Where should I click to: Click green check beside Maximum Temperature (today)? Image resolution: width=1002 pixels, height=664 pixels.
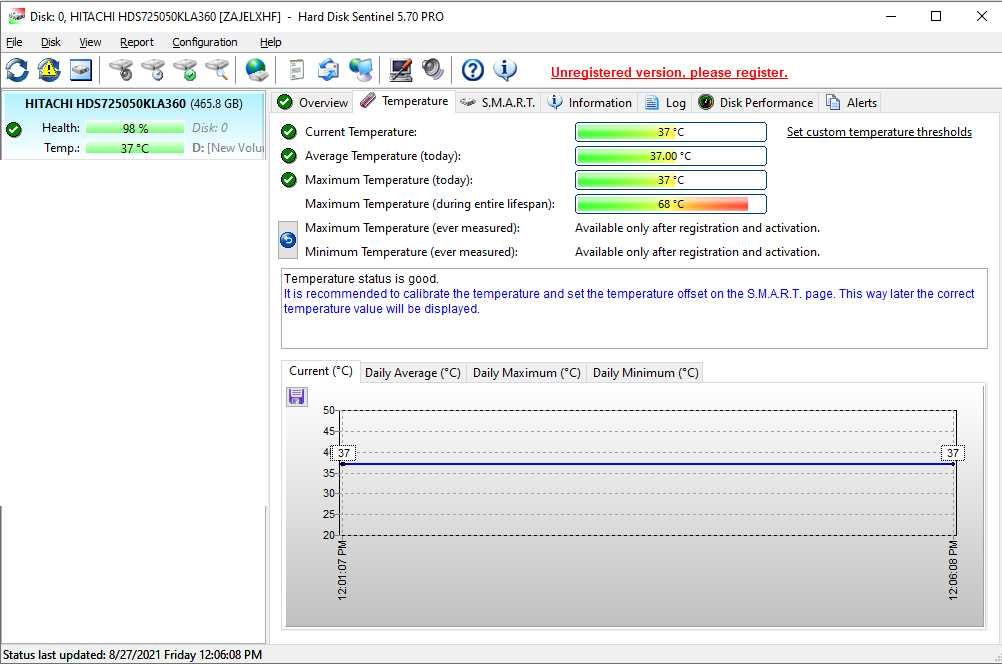click(289, 180)
